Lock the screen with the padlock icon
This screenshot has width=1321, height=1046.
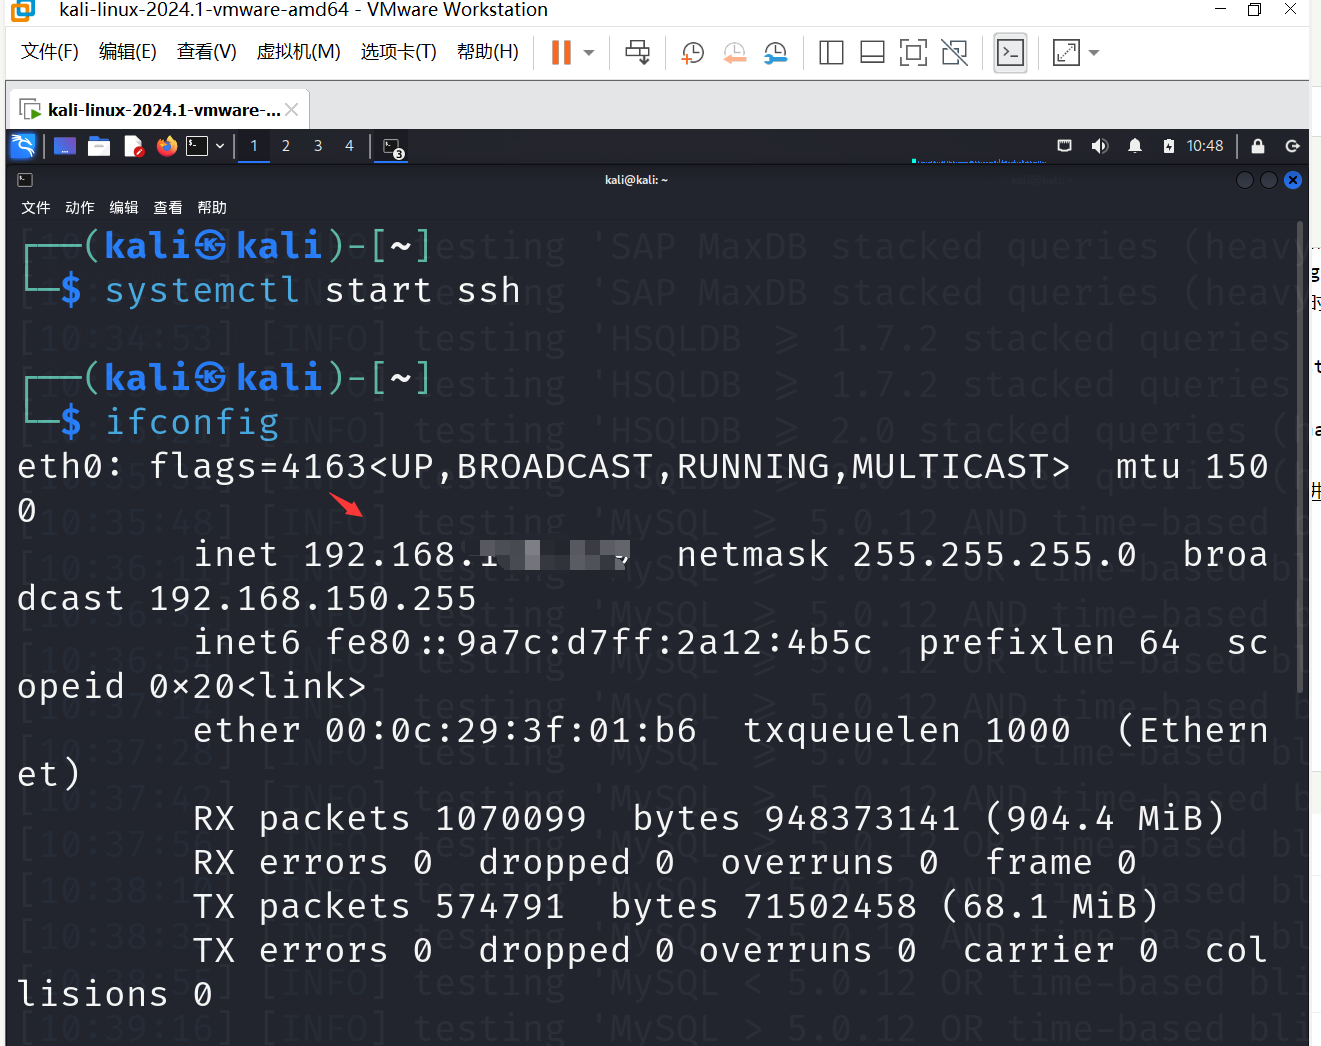pos(1258,146)
